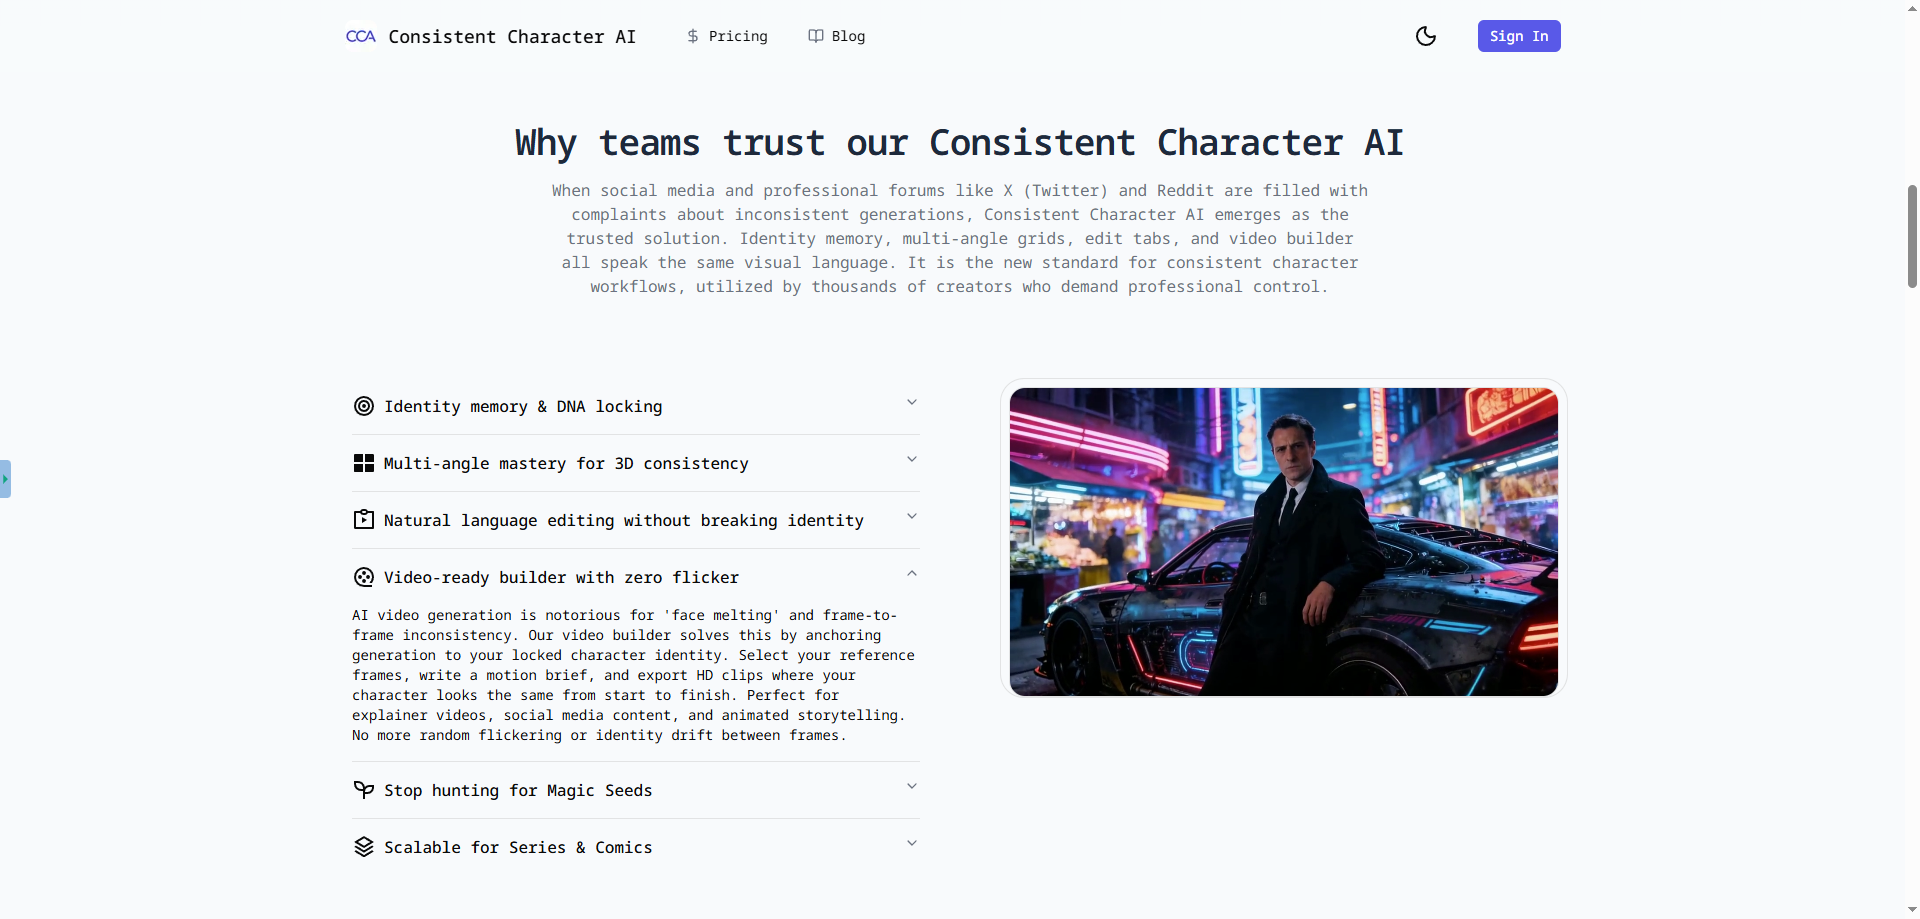Select the seedling icon beside Magic Seeds

(x=364, y=790)
